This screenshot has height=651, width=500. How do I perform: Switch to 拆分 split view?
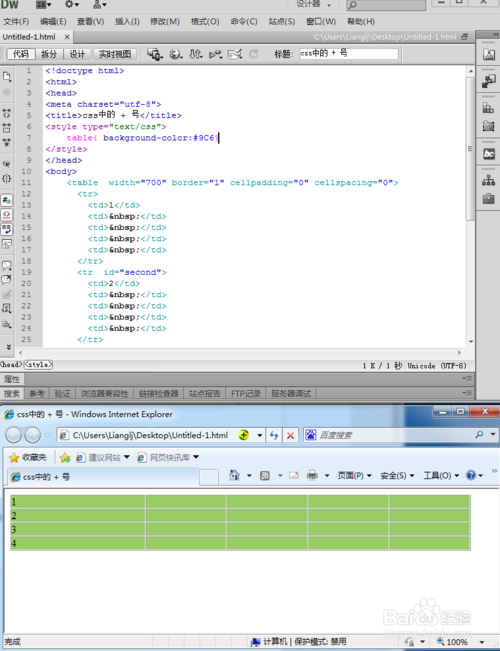pyautogui.click(x=49, y=54)
